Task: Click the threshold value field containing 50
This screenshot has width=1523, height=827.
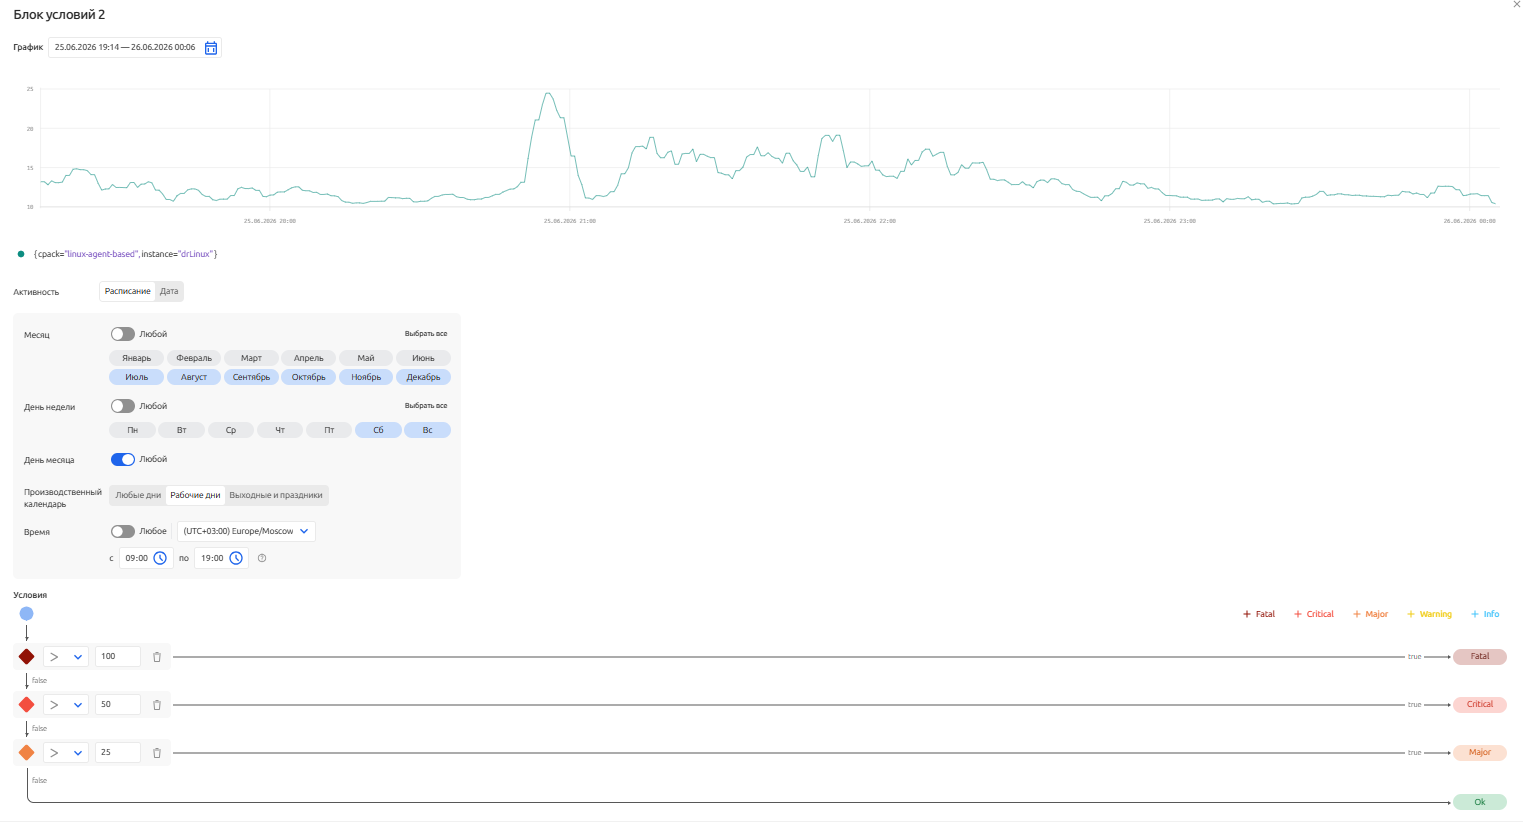Action: pyautogui.click(x=118, y=705)
